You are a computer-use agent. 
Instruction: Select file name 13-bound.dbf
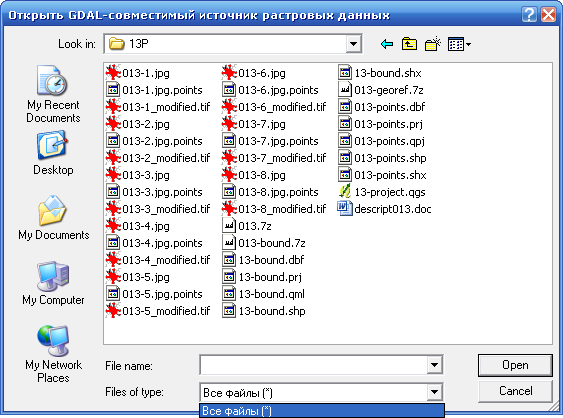pyautogui.click(x=271, y=260)
